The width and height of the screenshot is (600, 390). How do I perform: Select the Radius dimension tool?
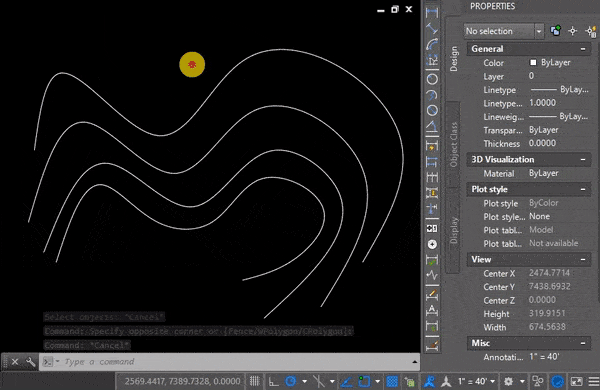pyautogui.click(x=432, y=79)
